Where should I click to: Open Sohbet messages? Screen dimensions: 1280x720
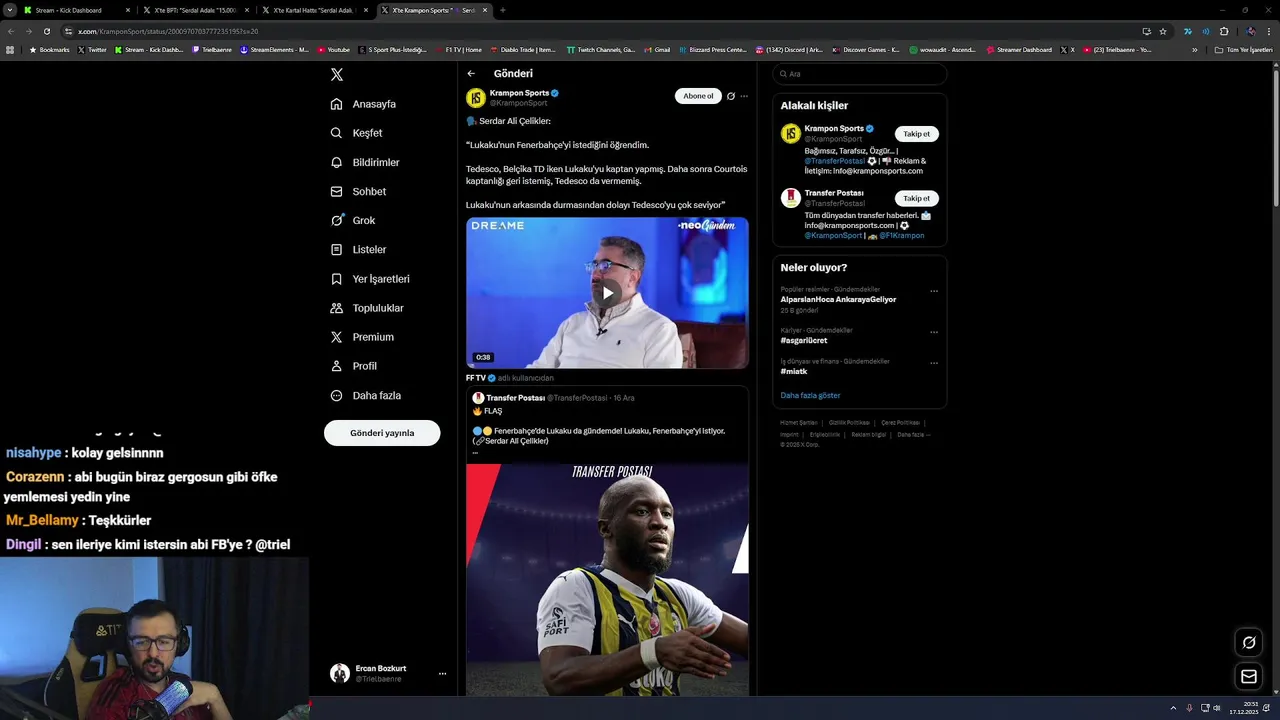click(x=358, y=191)
